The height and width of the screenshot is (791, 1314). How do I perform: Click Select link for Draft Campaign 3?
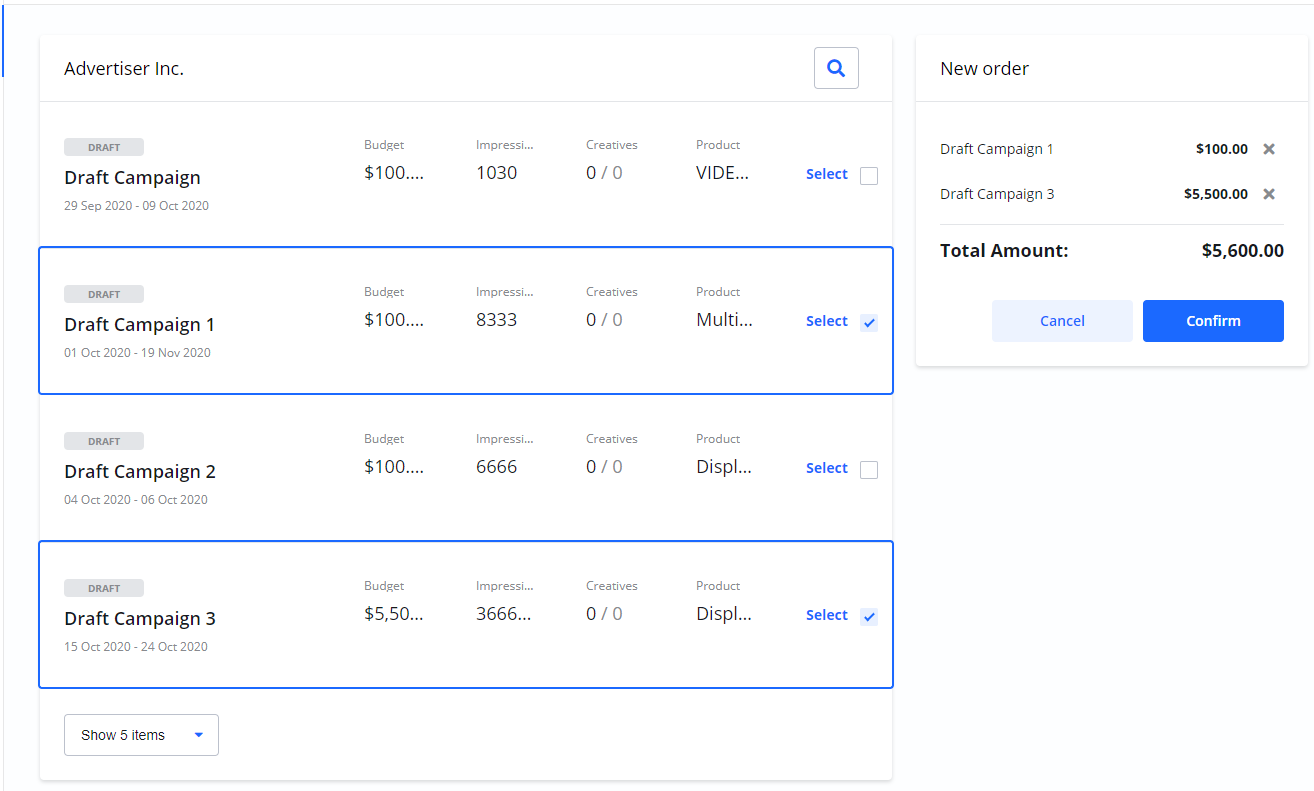point(826,615)
